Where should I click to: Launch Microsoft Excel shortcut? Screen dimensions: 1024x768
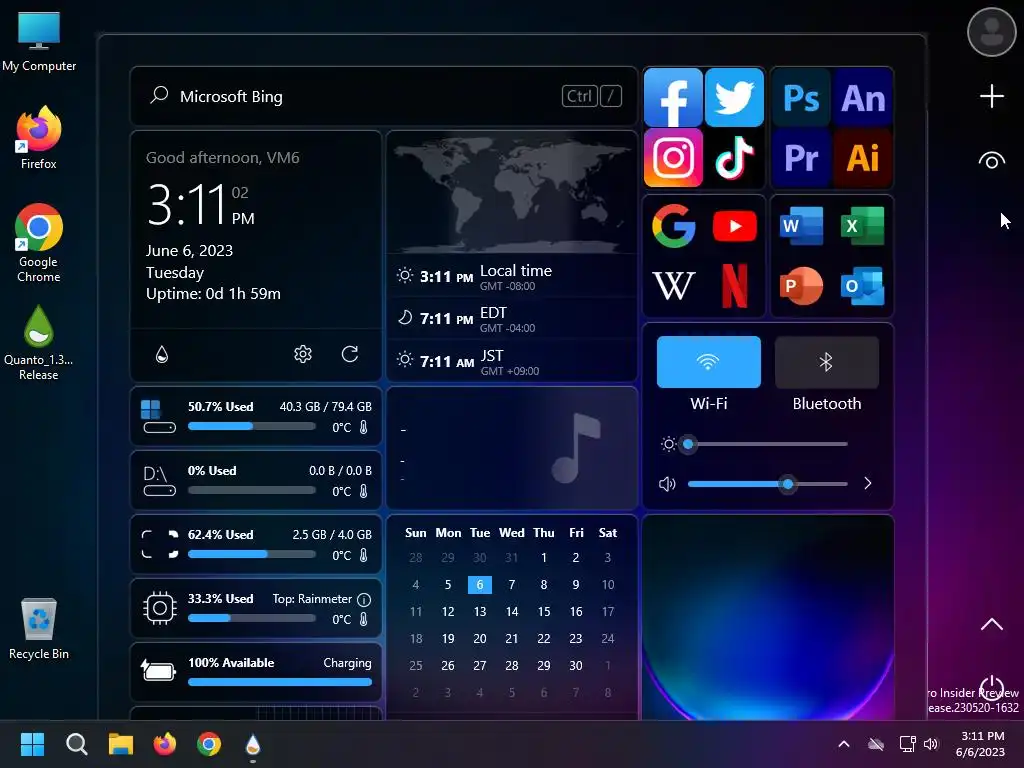[863, 226]
